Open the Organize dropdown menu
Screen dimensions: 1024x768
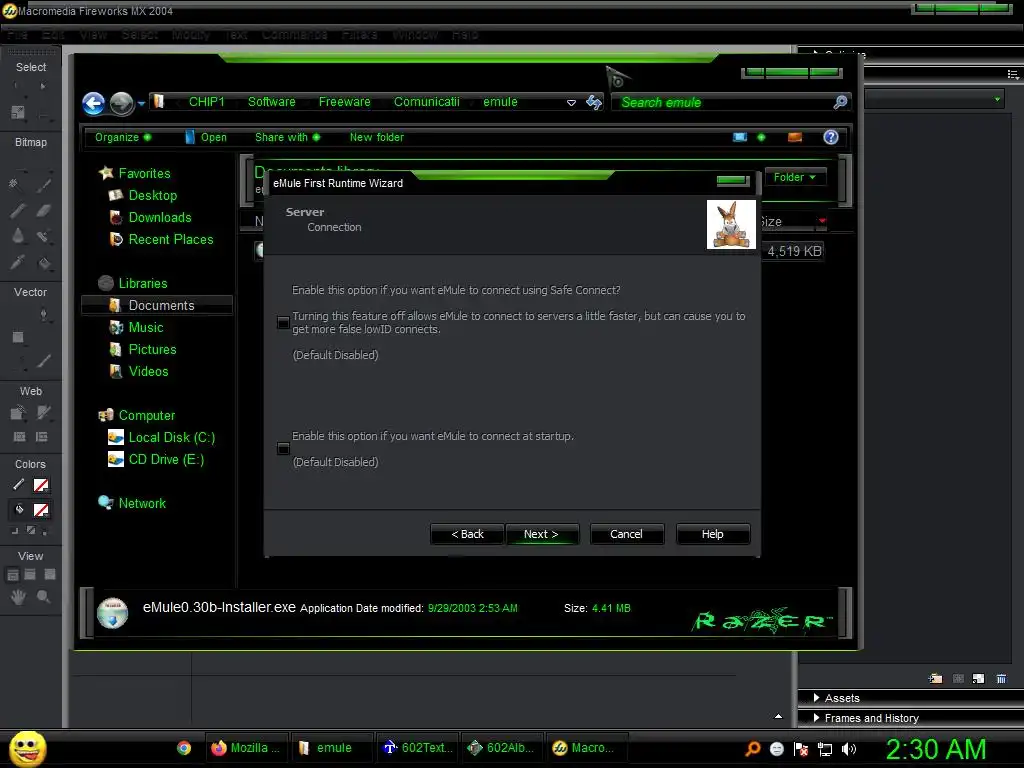123,137
